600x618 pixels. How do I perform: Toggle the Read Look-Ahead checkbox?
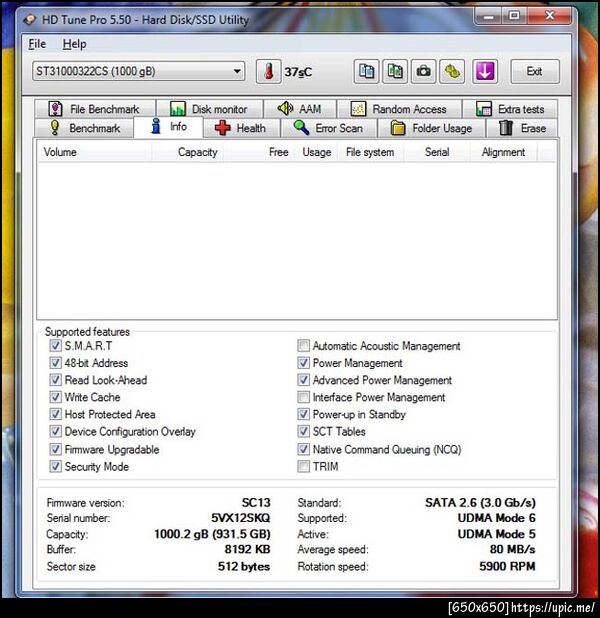coord(55,380)
